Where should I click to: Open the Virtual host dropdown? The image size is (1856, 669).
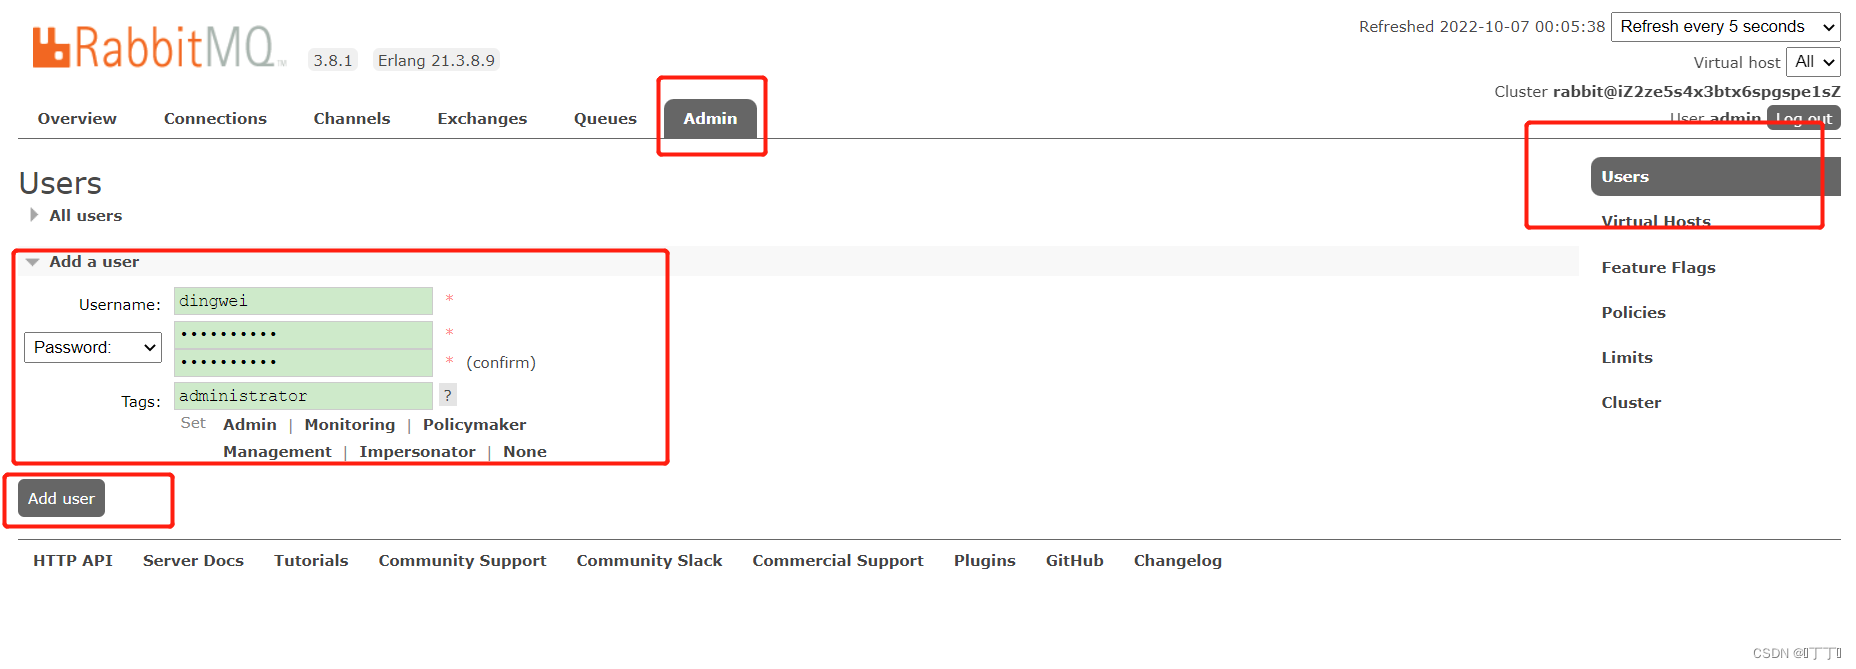pyautogui.click(x=1813, y=62)
